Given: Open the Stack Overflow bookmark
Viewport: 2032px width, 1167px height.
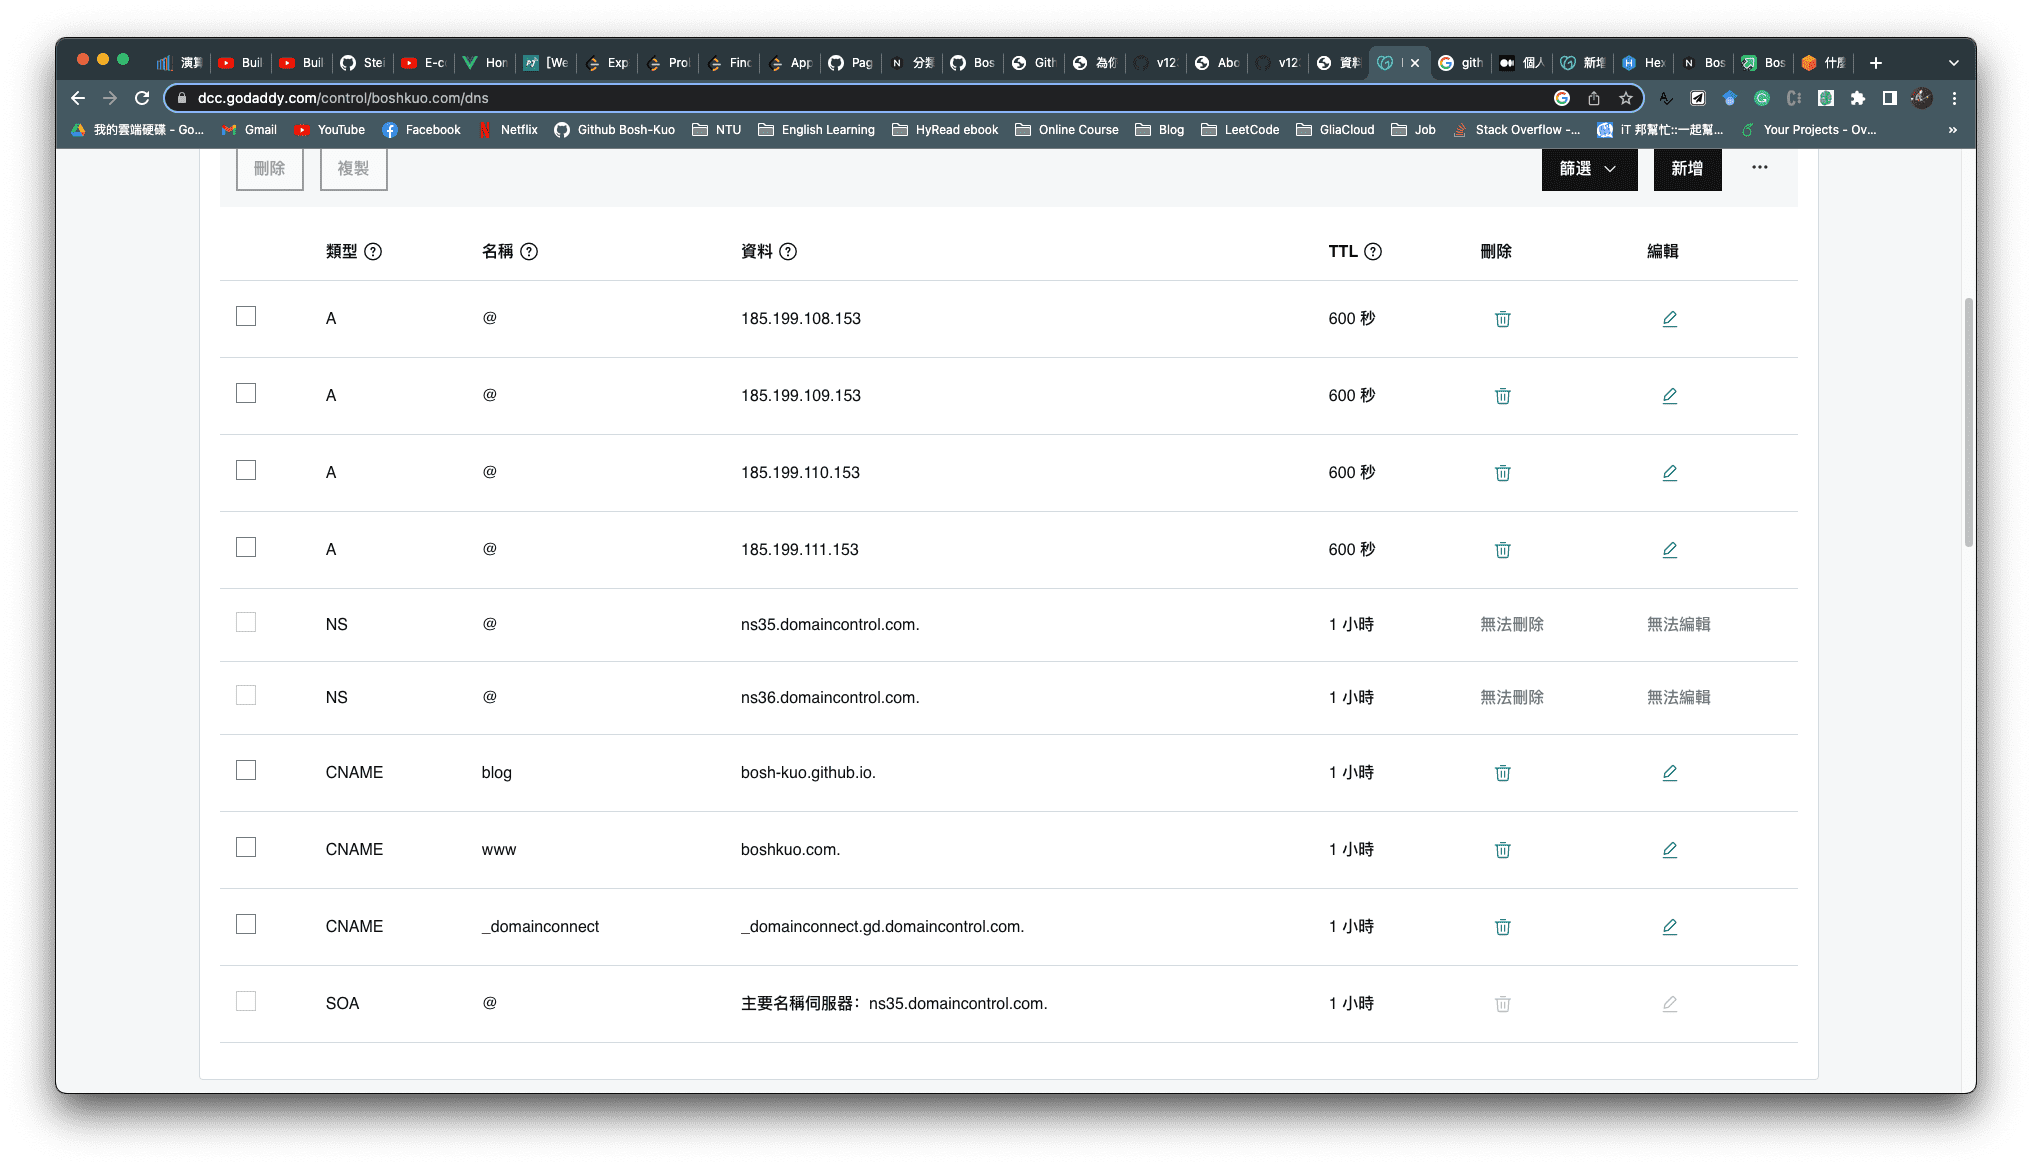Looking at the screenshot, I should tap(1517, 130).
